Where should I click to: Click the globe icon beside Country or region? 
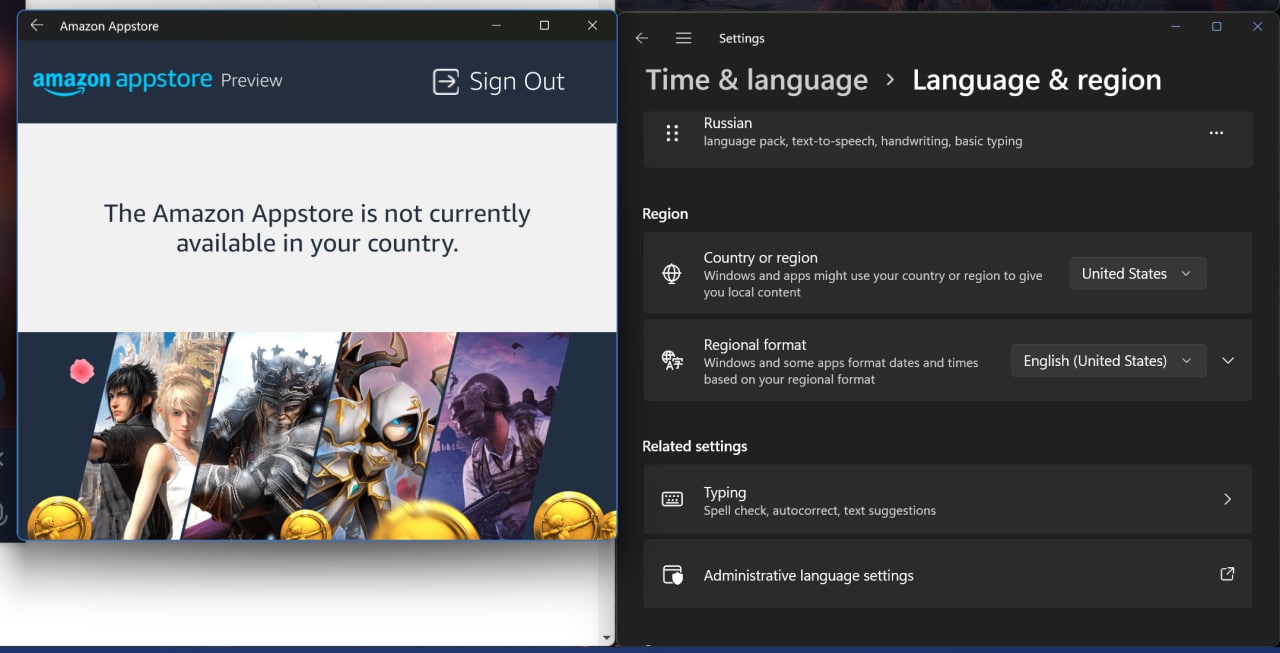pos(672,274)
